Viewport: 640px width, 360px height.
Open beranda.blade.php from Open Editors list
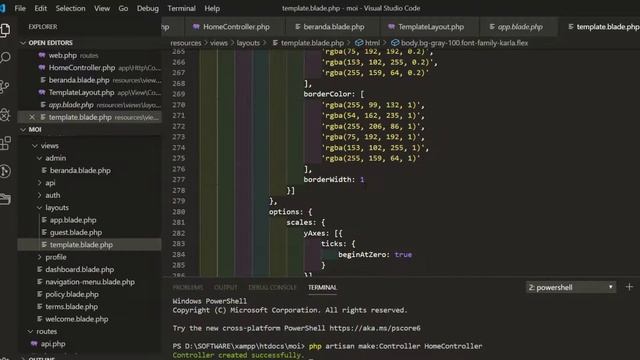[x=89, y=80]
